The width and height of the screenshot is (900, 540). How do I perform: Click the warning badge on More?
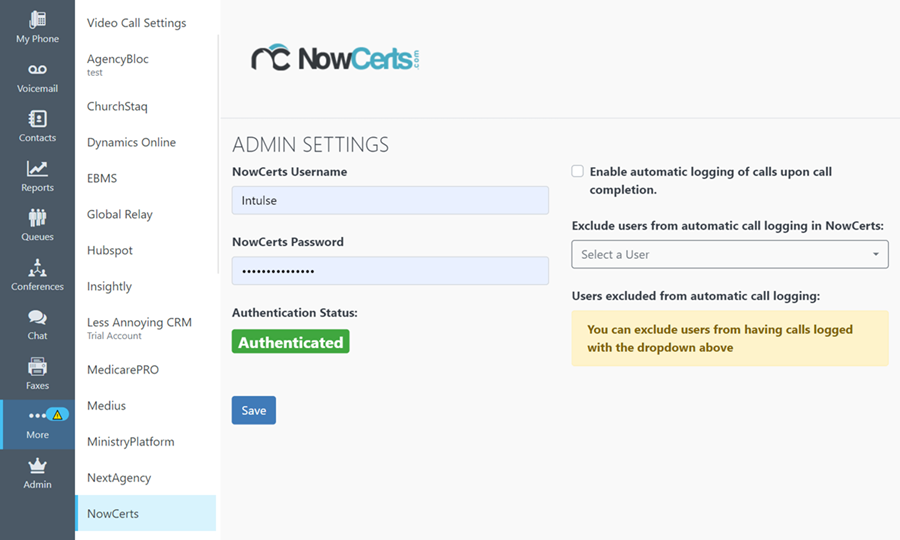[x=57, y=414]
